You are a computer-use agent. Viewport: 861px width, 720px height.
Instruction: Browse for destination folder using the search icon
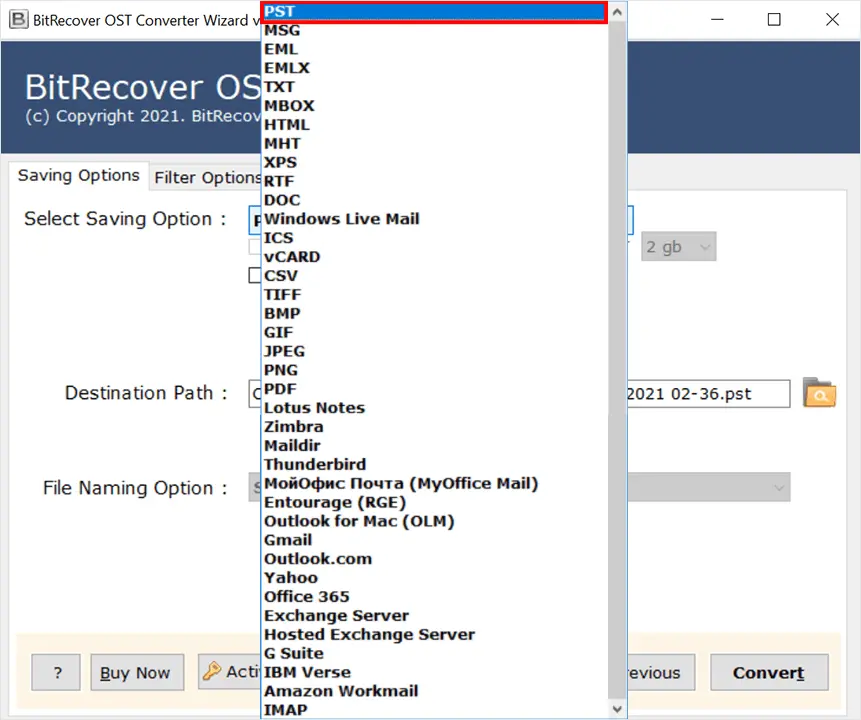tap(820, 393)
